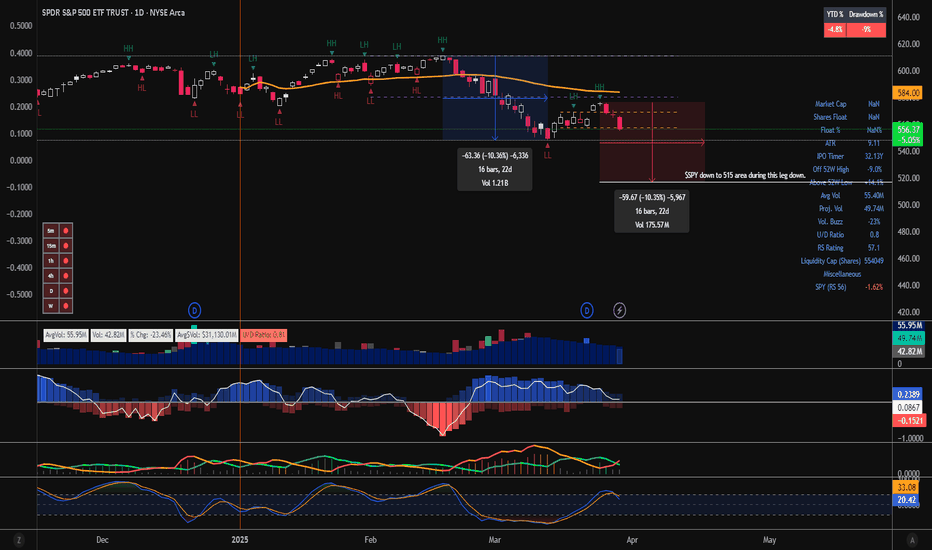This screenshot has width=932, height=550.
Task: Select the '$SPY down to 515 area' text note
Action: (x=745, y=175)
